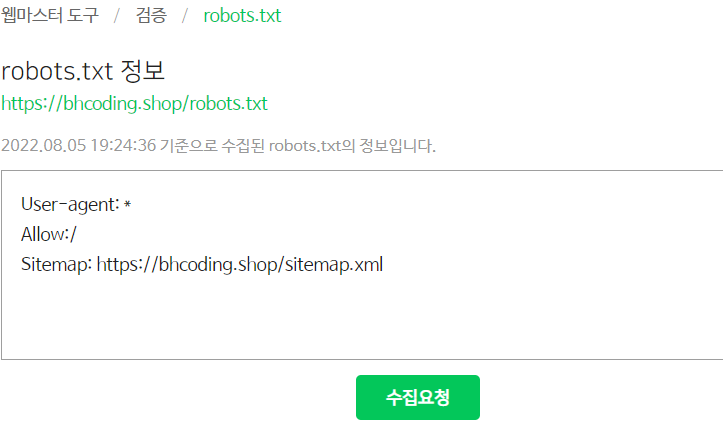The width and height of the screenshot is (723, 445).
Task: Click the word robots.txt in the page heading
Action: [x=57, y=71]
